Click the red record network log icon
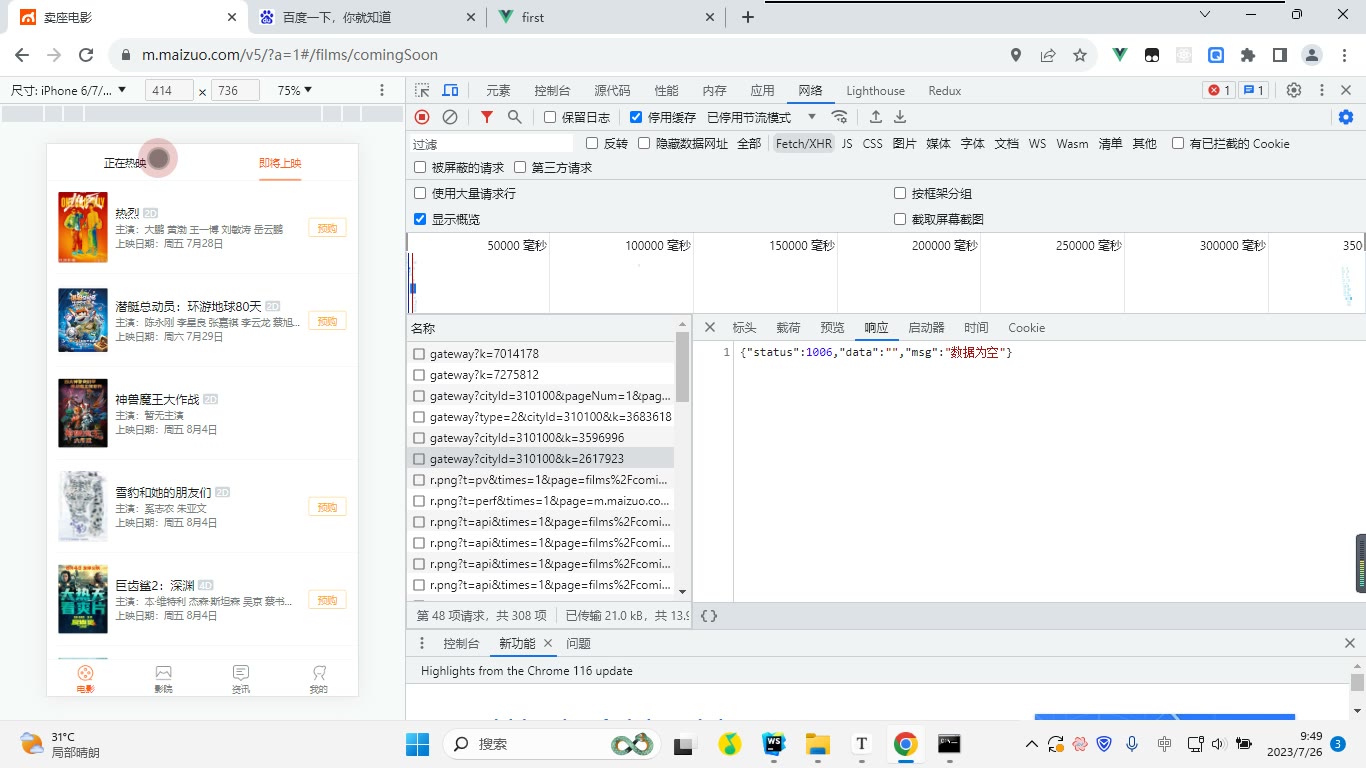Image resolution: width=1366 pixels, height=768 pixels. 422,117
